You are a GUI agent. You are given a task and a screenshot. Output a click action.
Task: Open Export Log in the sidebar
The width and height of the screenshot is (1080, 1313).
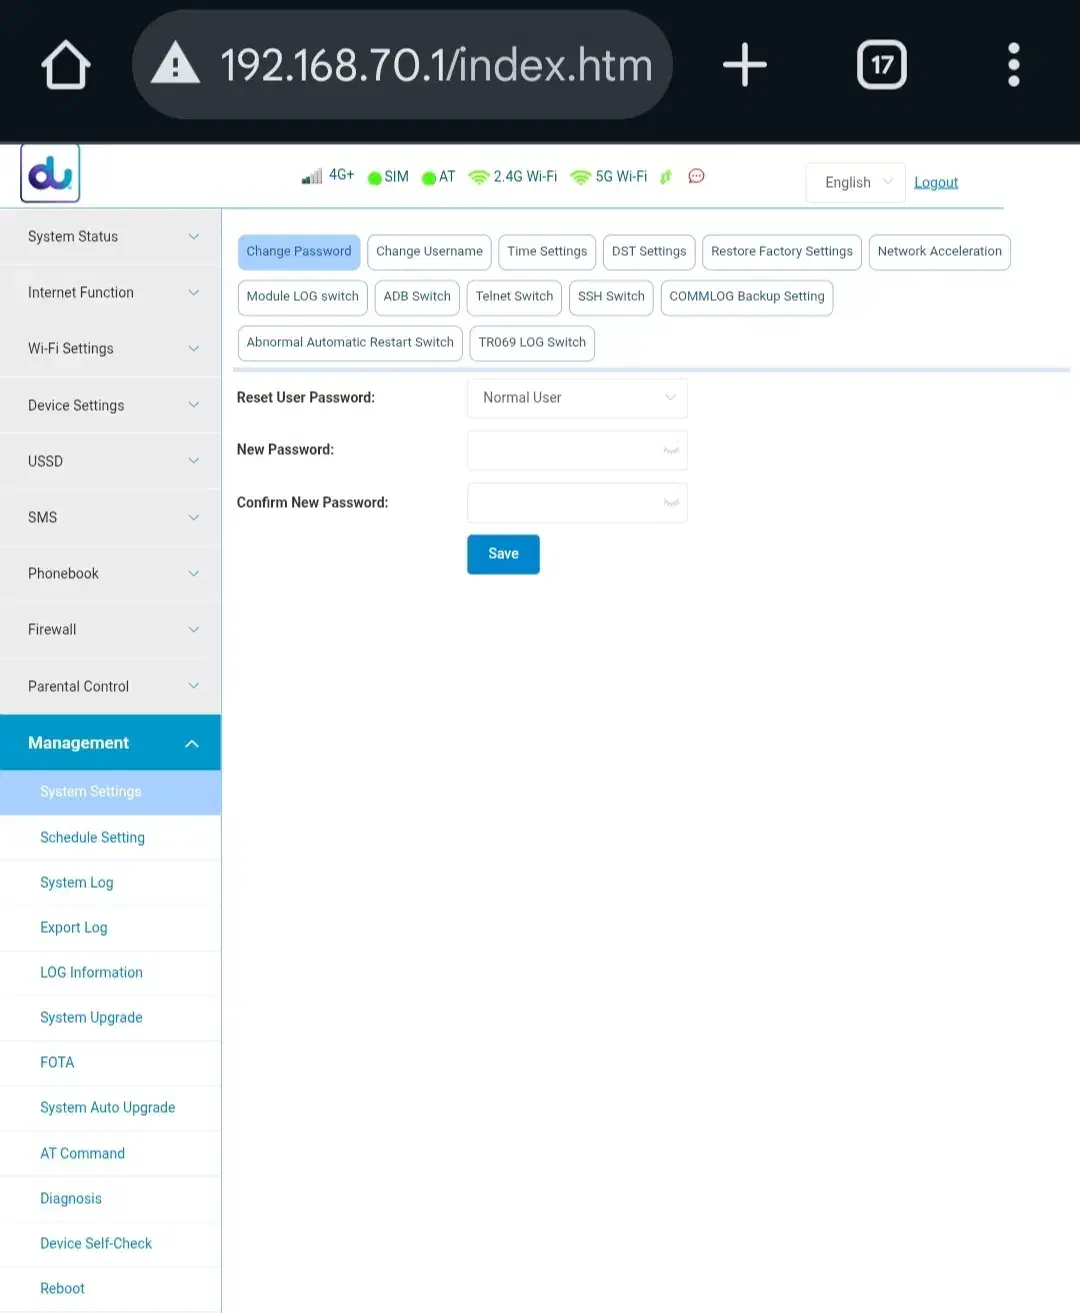[x=110, y=928]
